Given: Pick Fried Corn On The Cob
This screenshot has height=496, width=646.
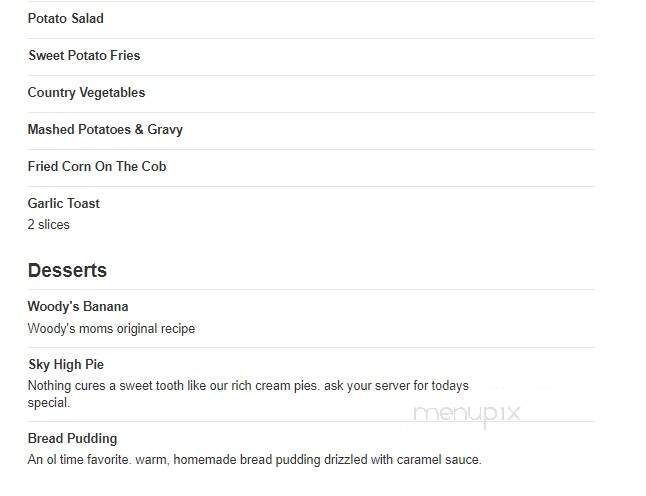Looking at the screenshot, I should [x=97, y=166].
